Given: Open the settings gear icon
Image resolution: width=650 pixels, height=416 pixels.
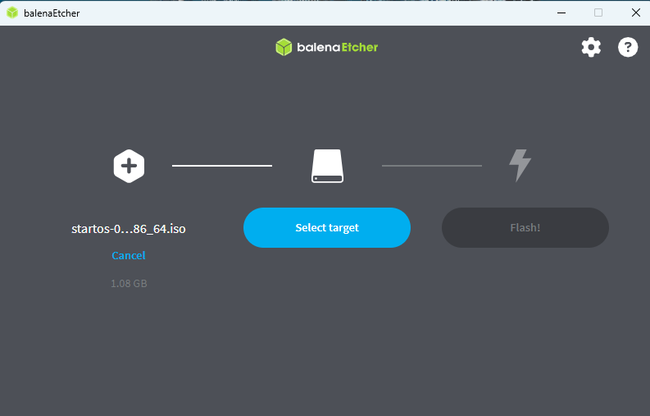Looking at the screenshot, I should [x=591, y=47].
